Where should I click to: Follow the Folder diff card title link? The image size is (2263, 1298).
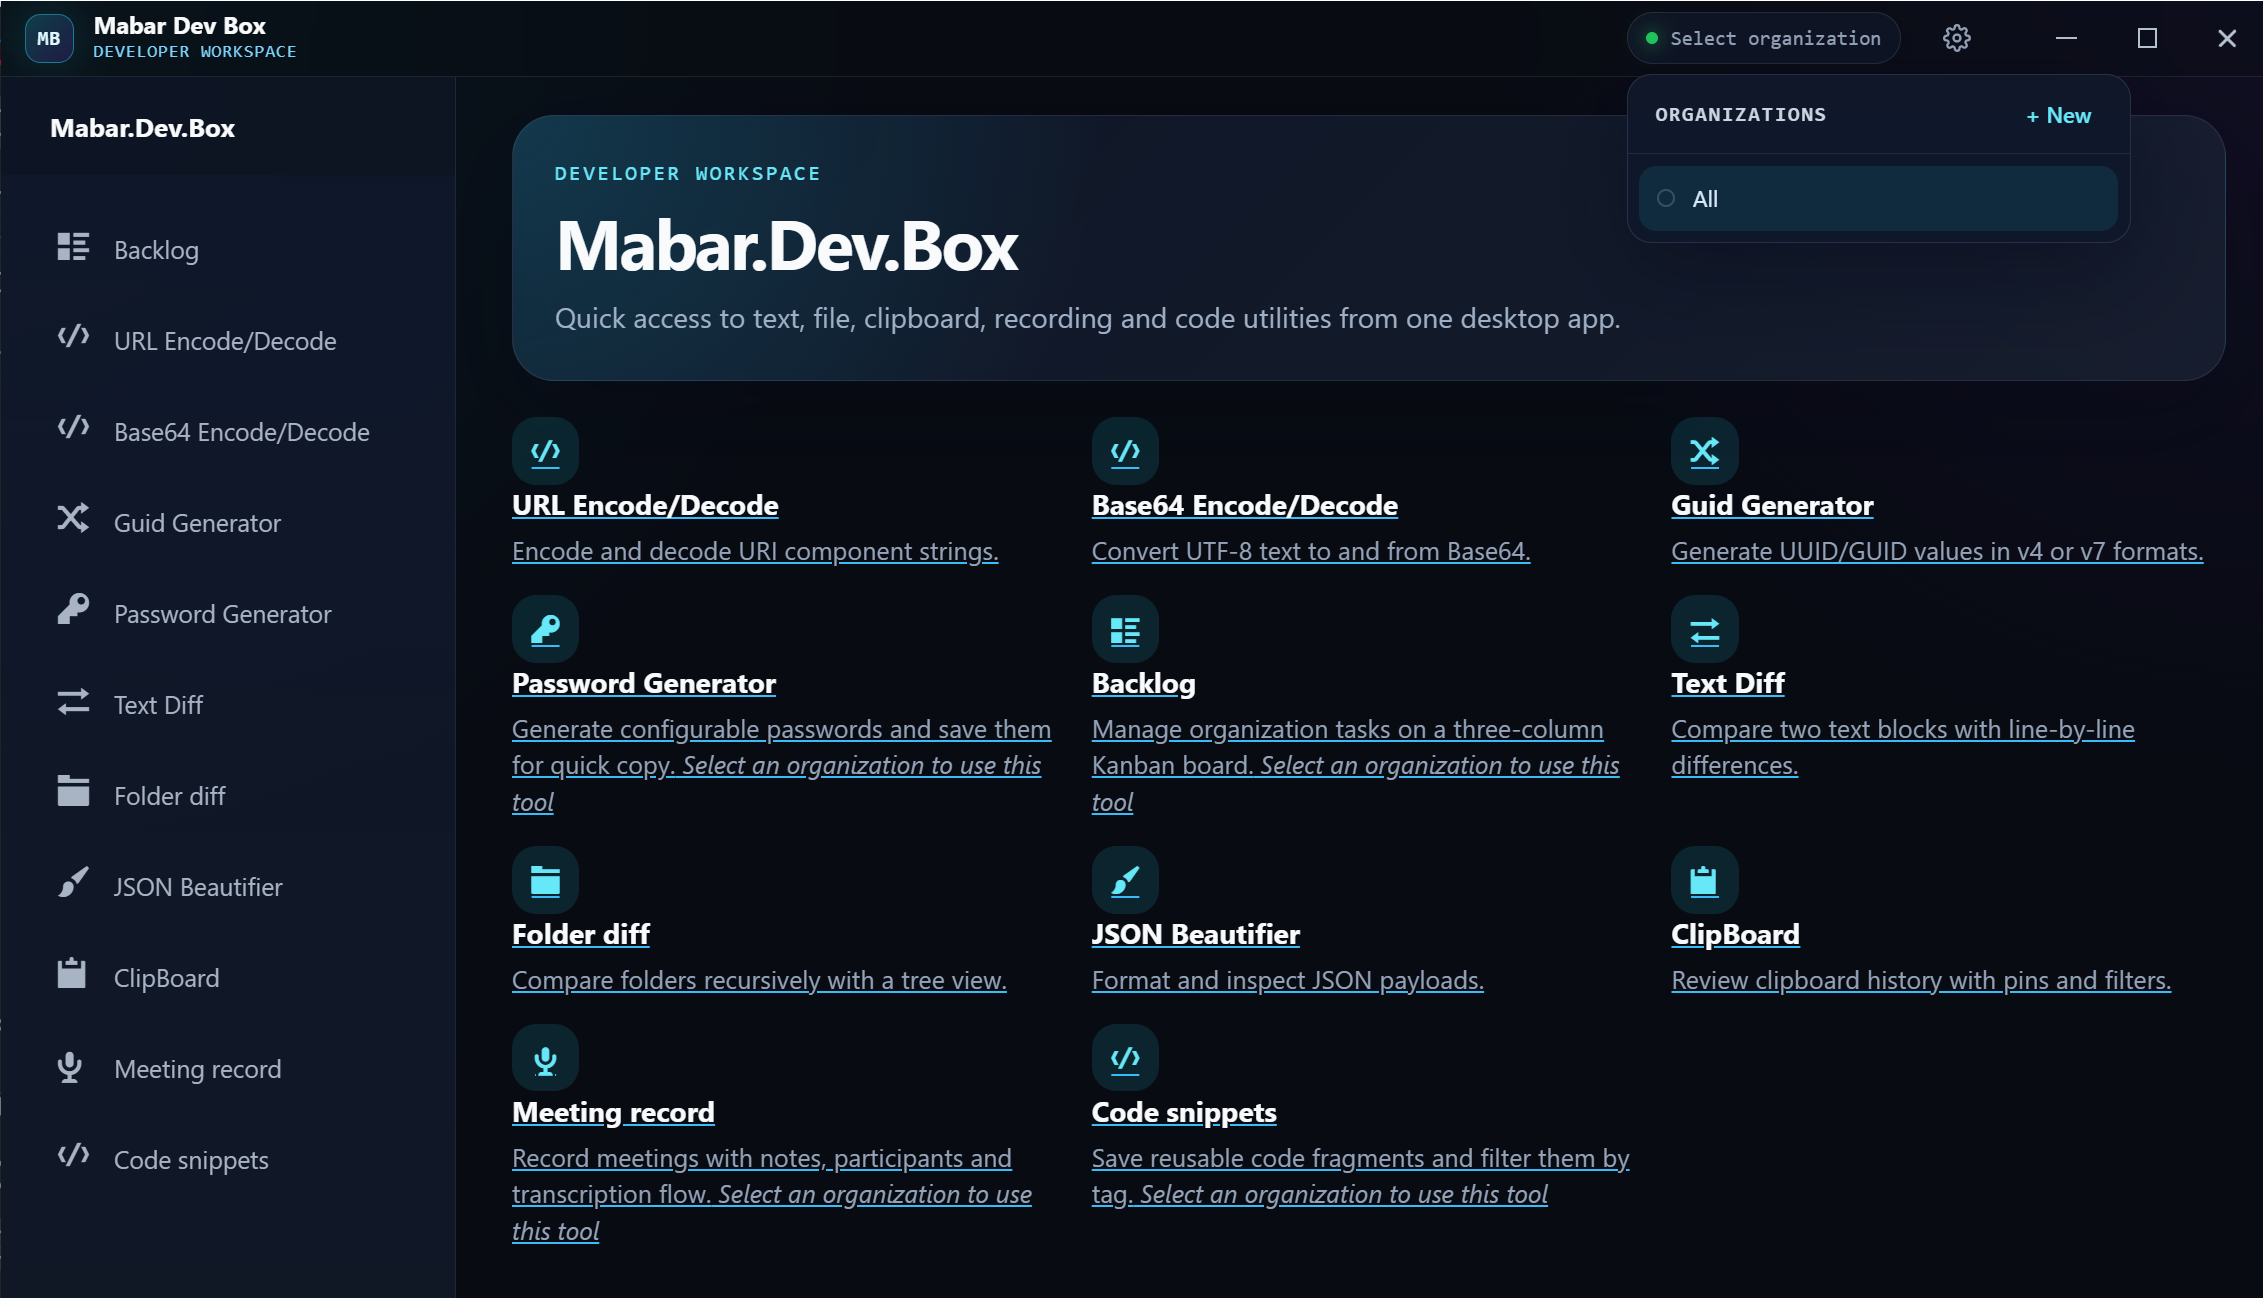click(581, 934)
